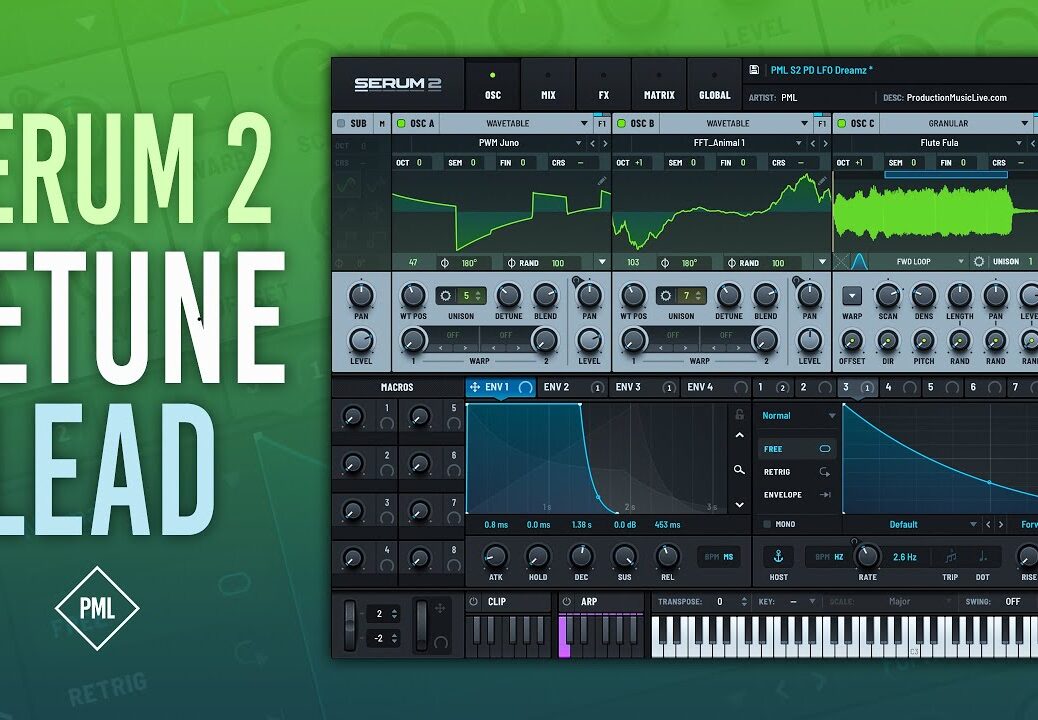Click the magnifier zoom icon in envelope display
This screenshot has height=720, width=1038.
tap(739, 469)
